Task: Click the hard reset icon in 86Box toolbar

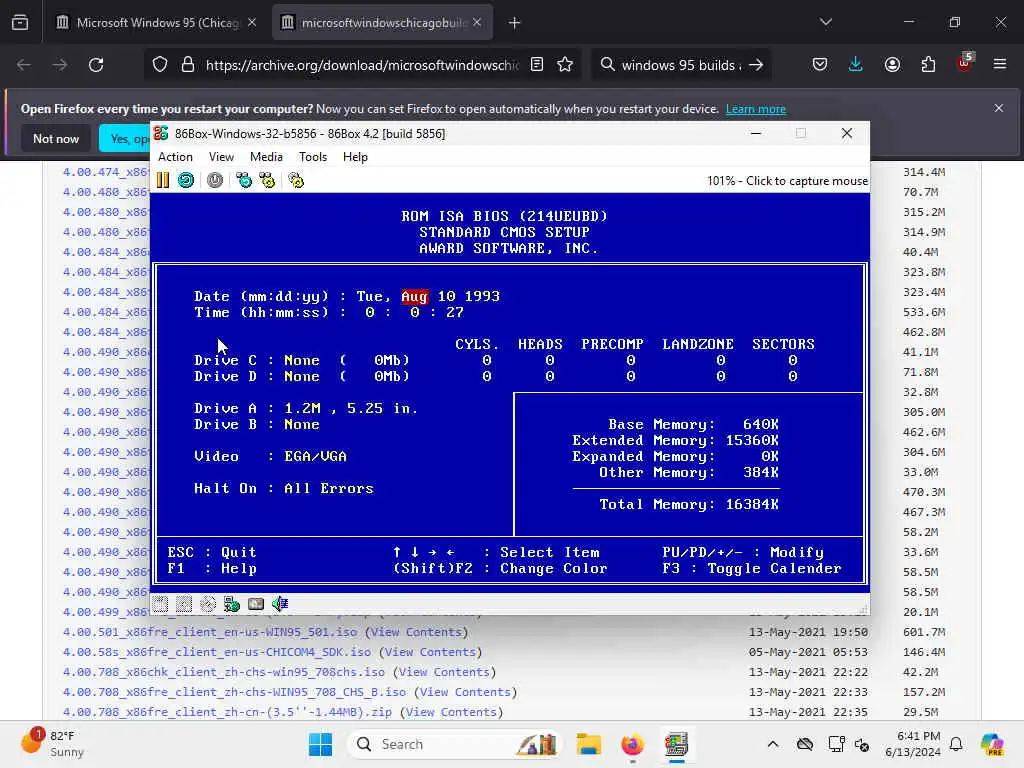Action: 186,180
